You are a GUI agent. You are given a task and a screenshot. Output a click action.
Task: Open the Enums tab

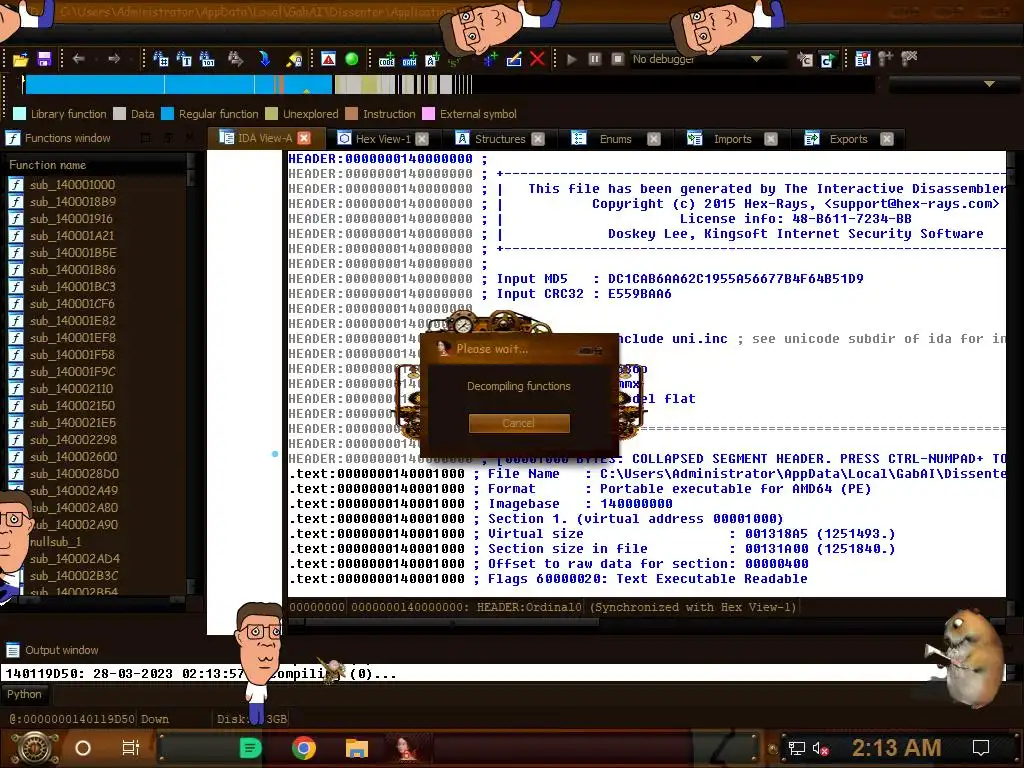(615, 138)
